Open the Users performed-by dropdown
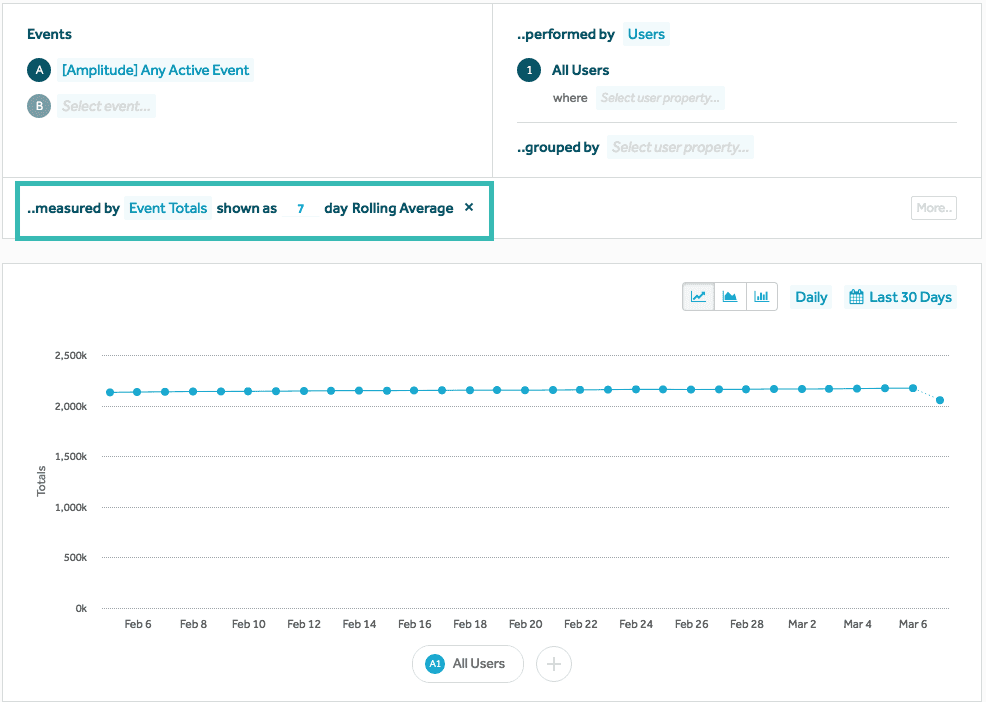Image resolution: width=986 pixels, height=702 pixels. click(x=645, y=33)
